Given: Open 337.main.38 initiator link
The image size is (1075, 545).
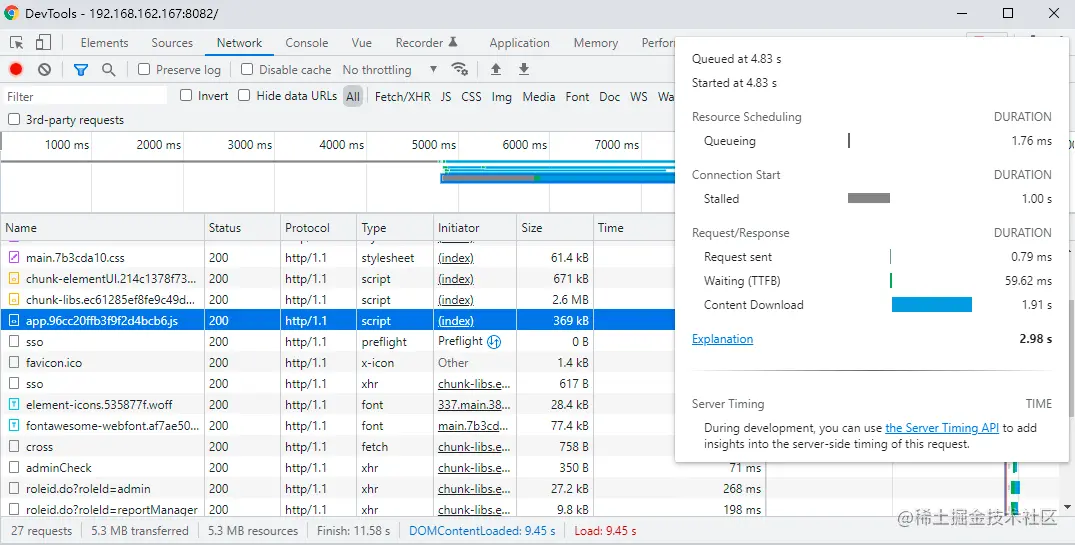Looking at the screenshot, I should (474, 404).
